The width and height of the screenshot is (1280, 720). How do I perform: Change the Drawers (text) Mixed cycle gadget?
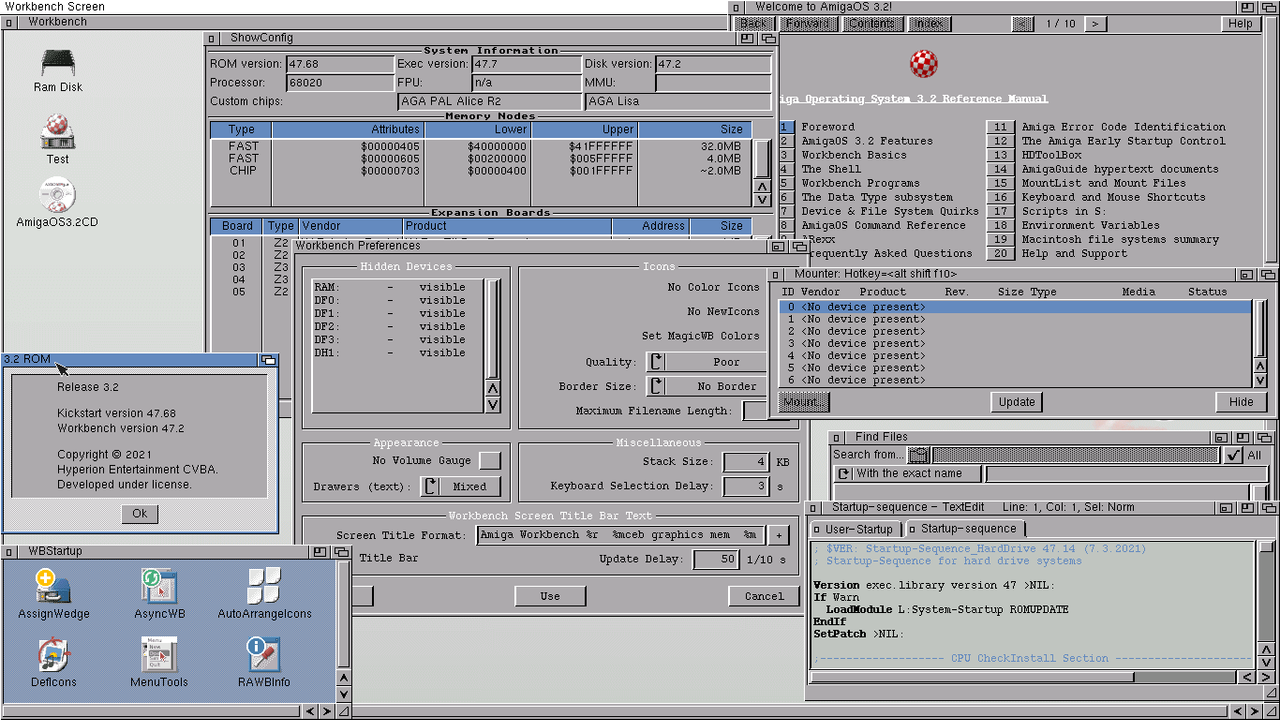pyautogui.click(x=459, y=487)
